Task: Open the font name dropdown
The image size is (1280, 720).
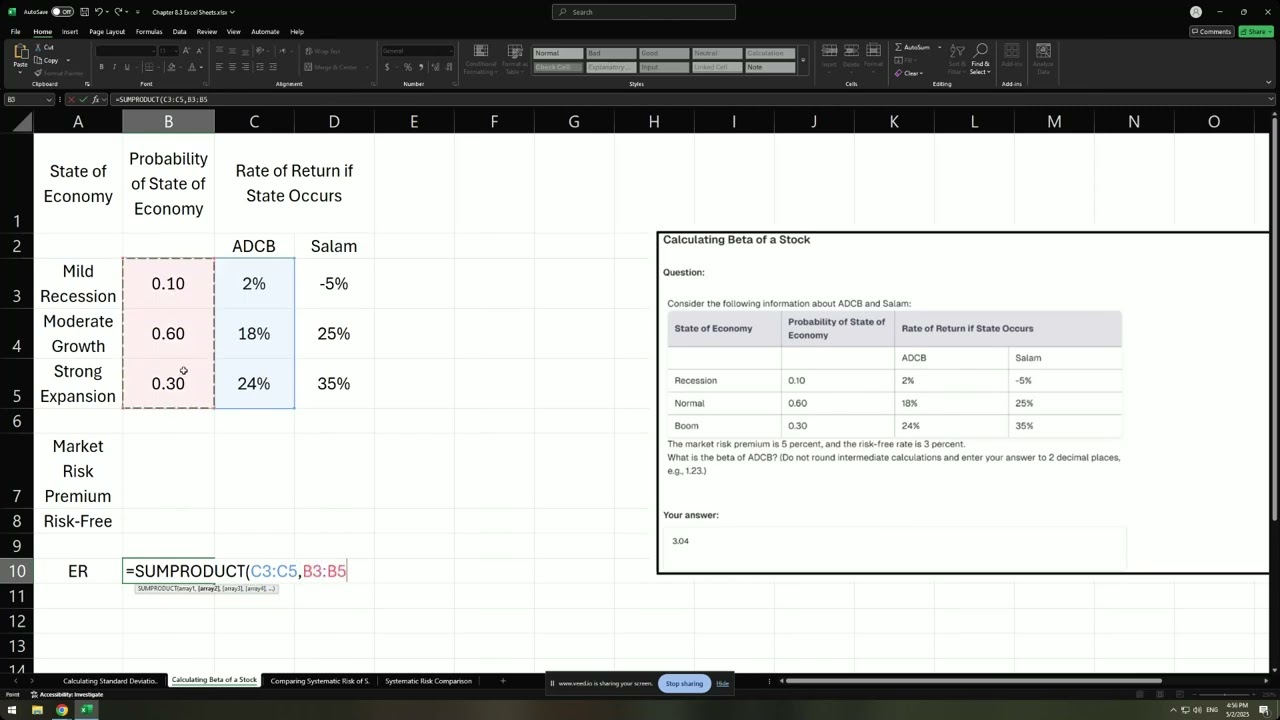Action: click(154, 51)
